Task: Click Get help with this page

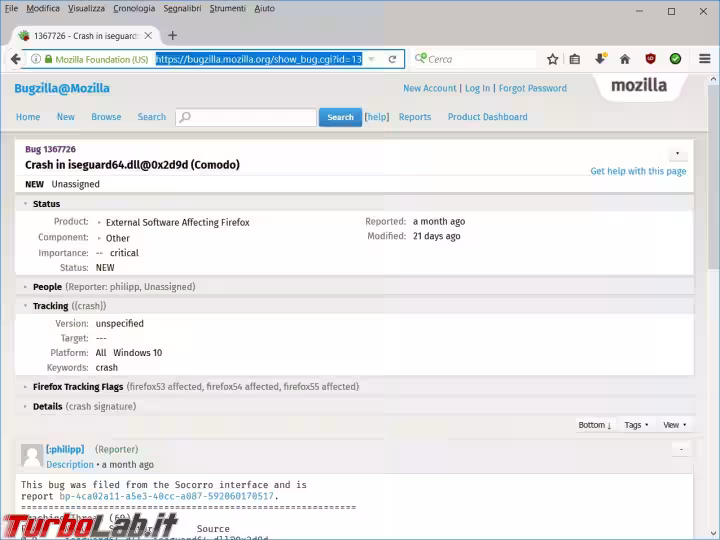Action: [x=638, y=171]
